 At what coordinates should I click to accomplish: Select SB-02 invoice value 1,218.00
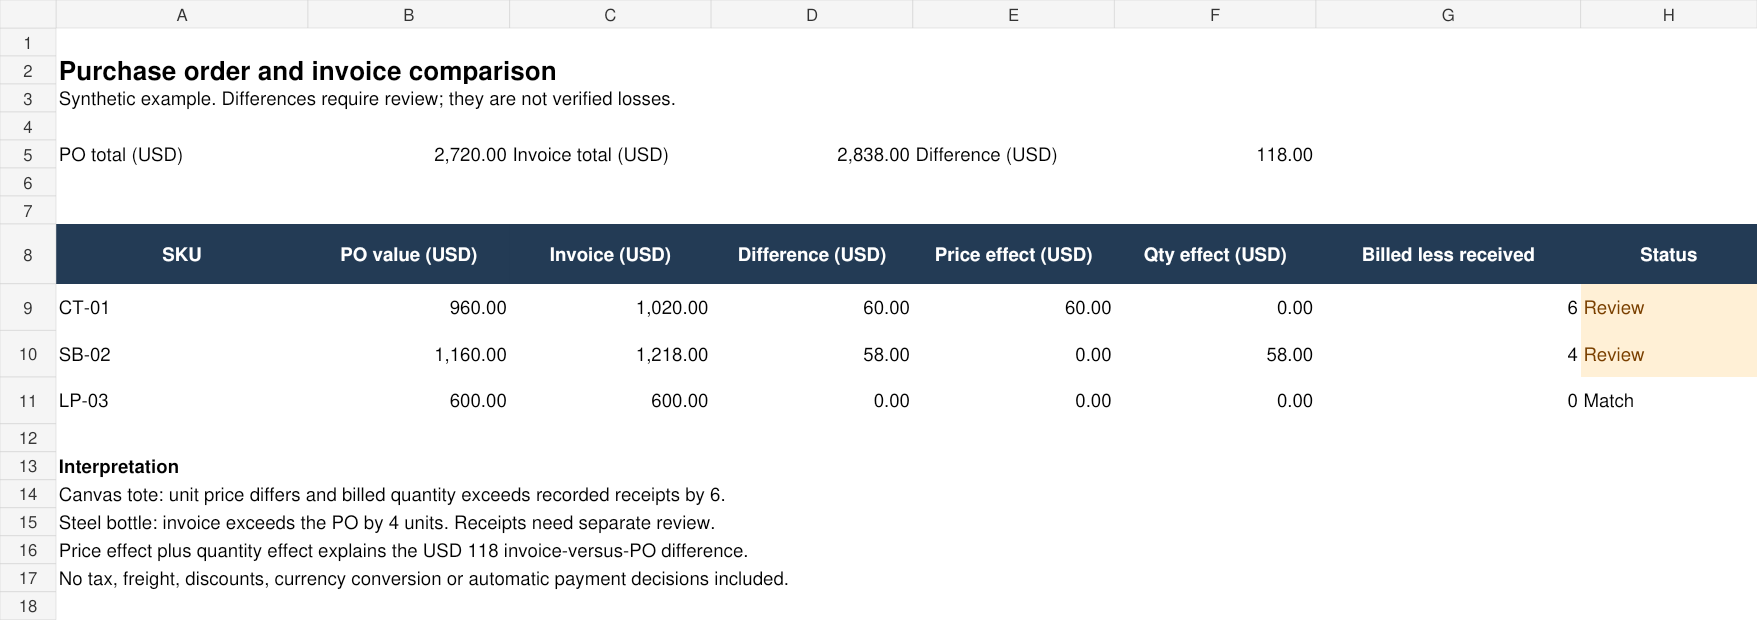pos(610,354)
